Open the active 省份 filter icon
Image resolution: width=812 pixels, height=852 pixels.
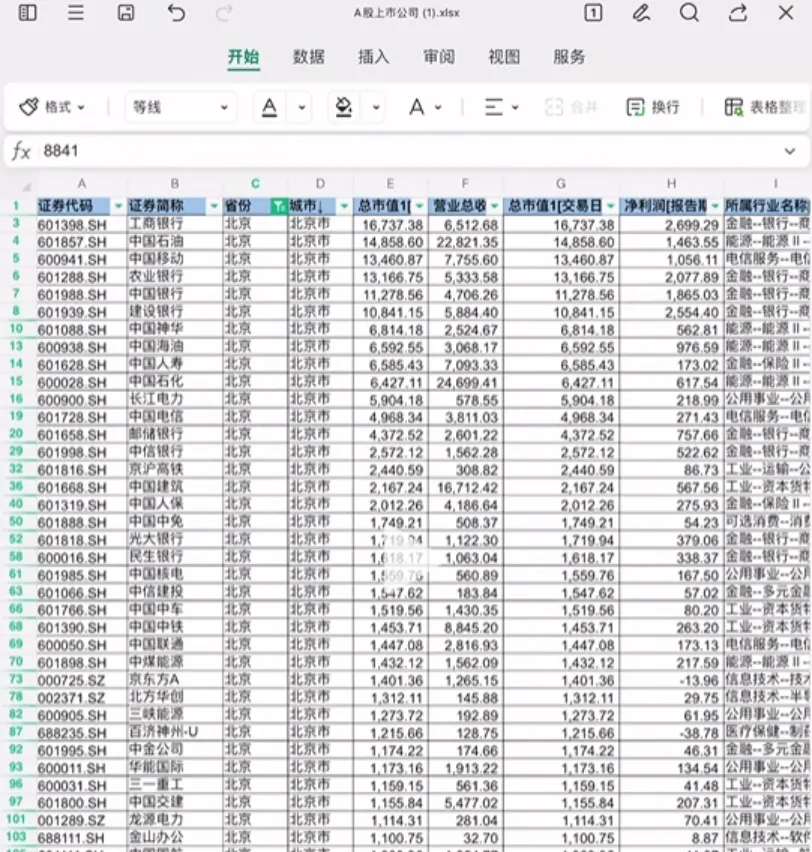pos(279,206)
